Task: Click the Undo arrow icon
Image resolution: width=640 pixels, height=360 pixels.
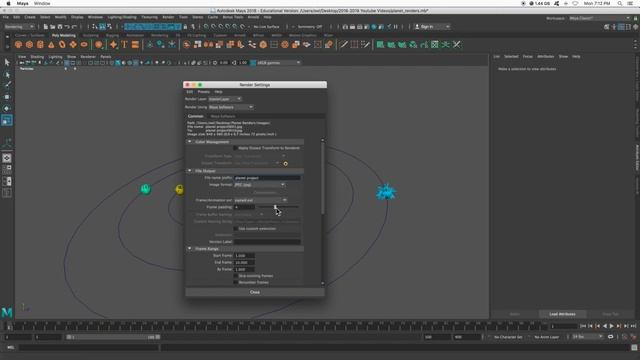Action: click(67, 27)
